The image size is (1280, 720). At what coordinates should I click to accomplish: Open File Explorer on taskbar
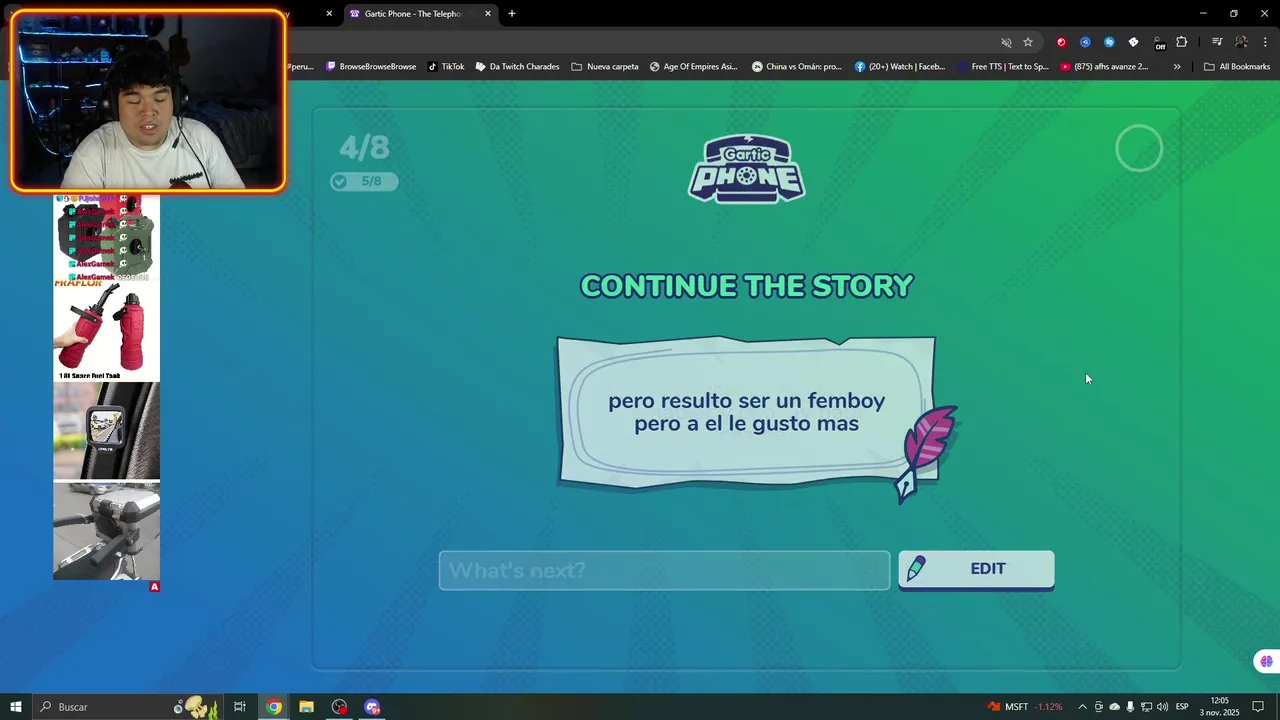coord(306,707)
